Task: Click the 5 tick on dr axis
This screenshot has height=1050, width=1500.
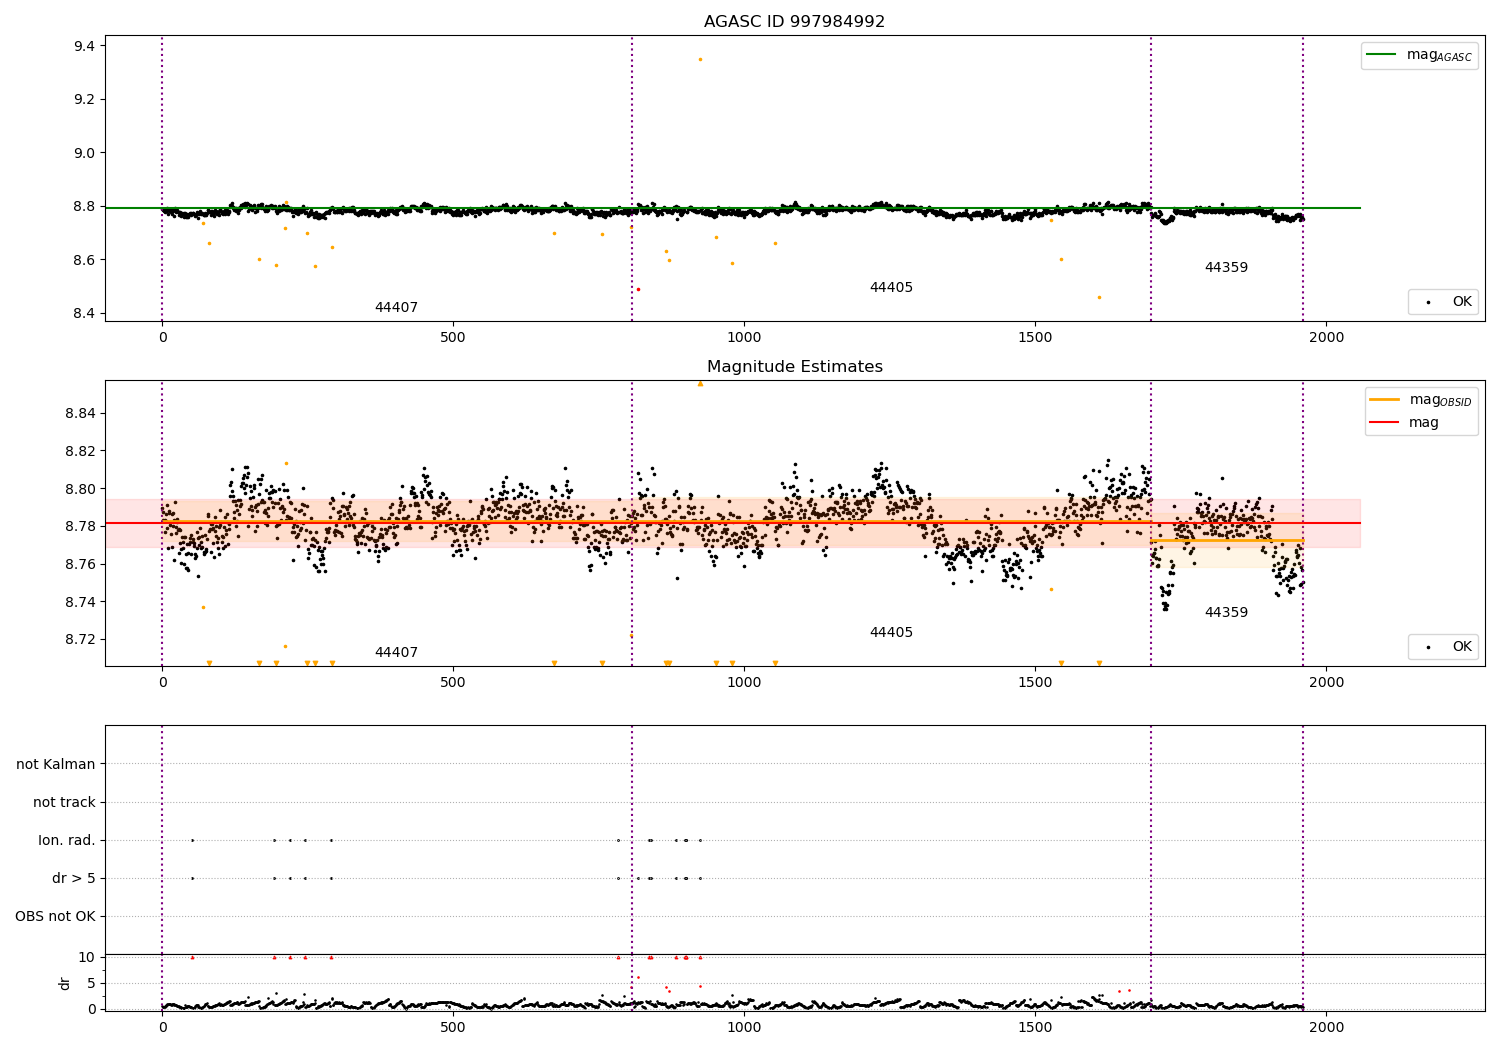Action: point(91,983)
